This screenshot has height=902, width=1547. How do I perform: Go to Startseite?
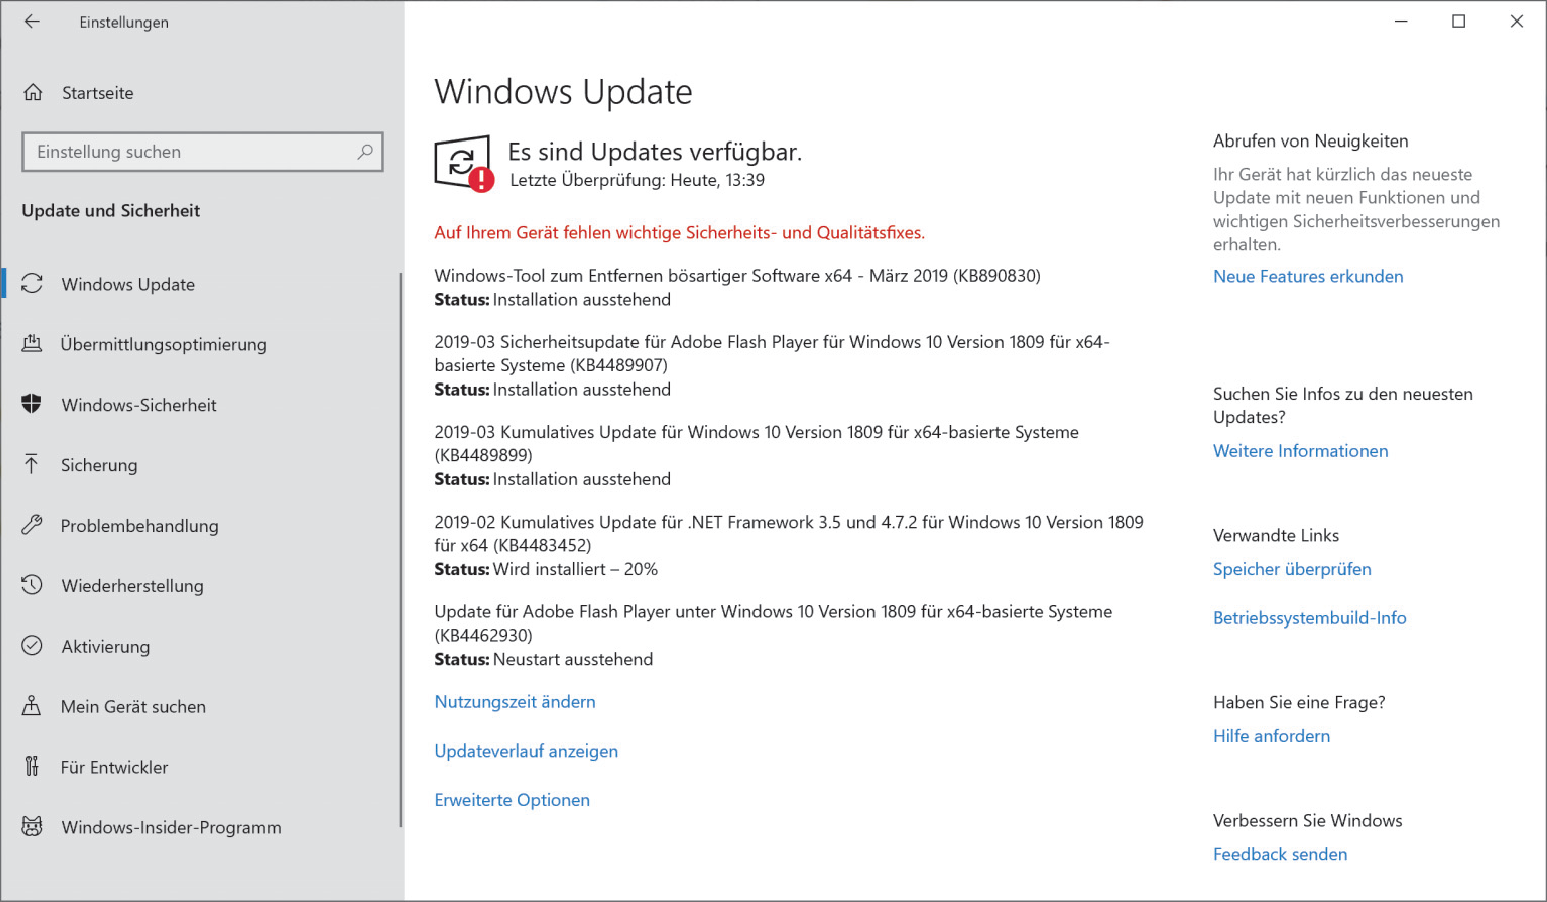pos(98,93)
